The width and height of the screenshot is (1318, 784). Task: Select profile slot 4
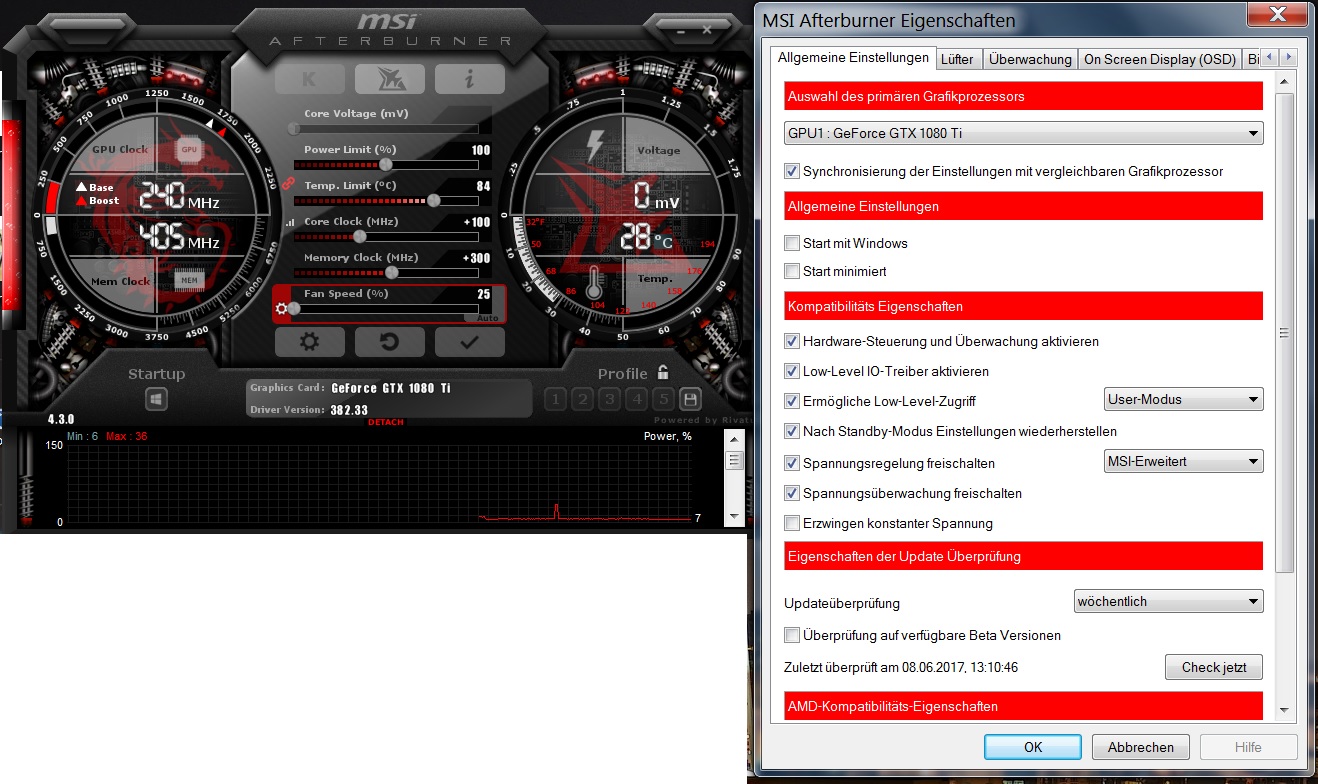(636, 400)
